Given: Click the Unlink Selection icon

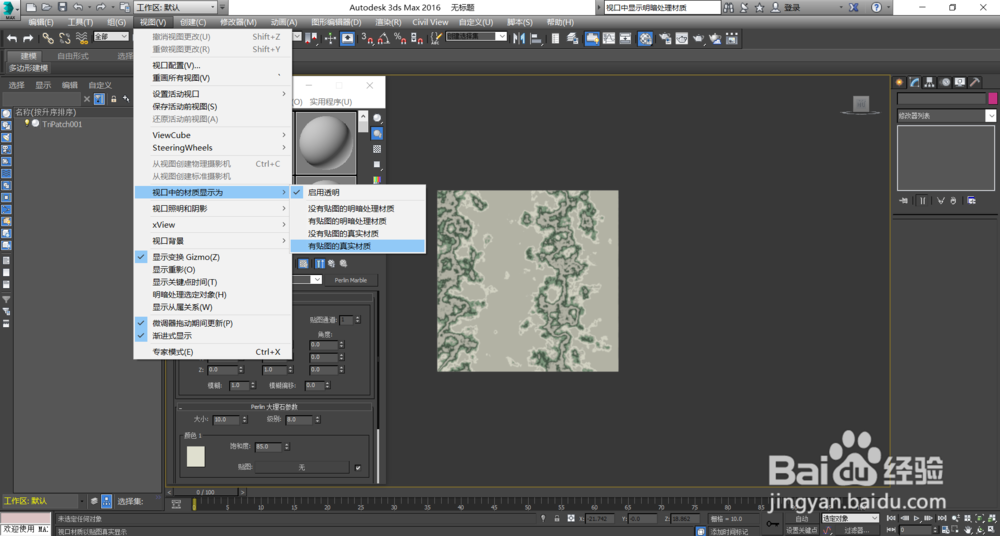Looking at the screenshot, I should click(64, 38).
